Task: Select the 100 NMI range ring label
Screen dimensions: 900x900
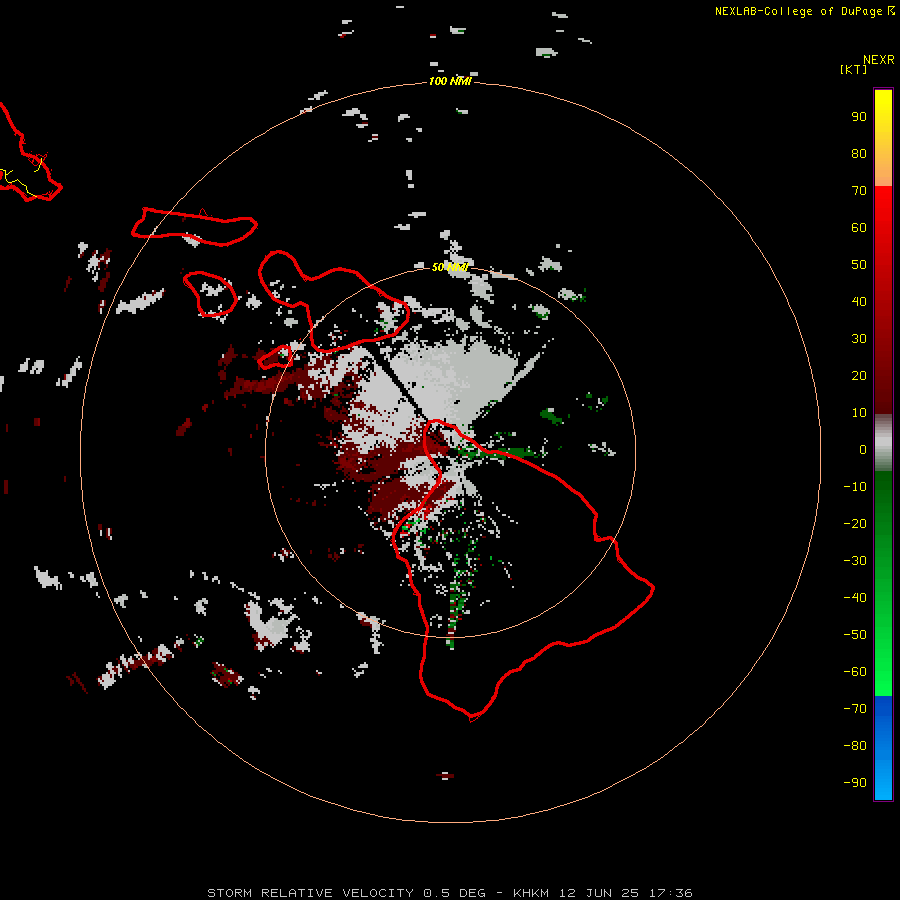Action: coord(450,82)
